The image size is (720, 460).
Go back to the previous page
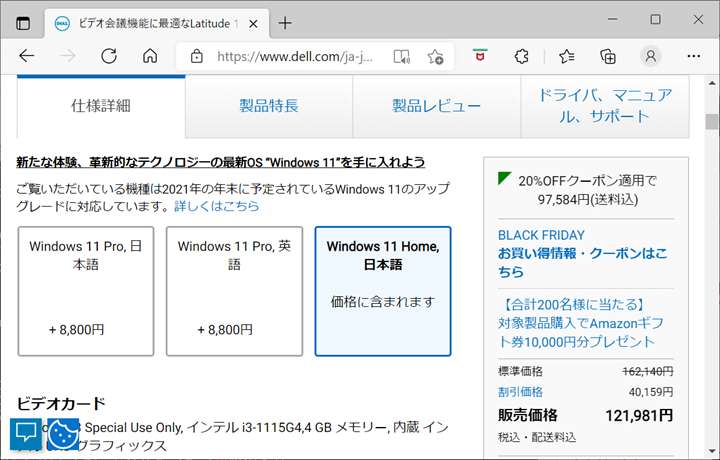click(27, 56)
